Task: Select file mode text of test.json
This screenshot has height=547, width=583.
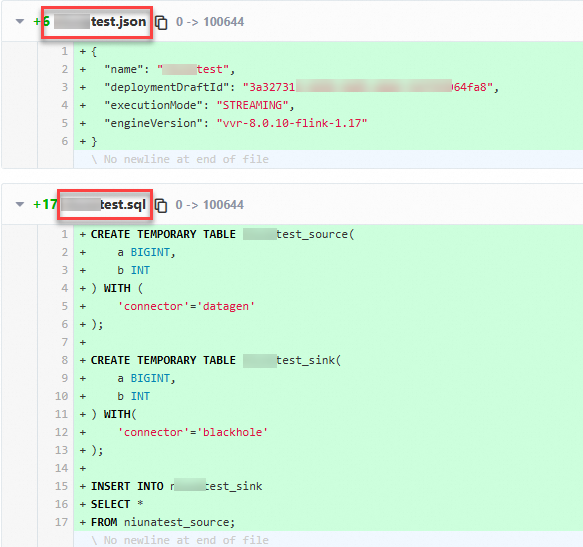Action: [210, 22]
